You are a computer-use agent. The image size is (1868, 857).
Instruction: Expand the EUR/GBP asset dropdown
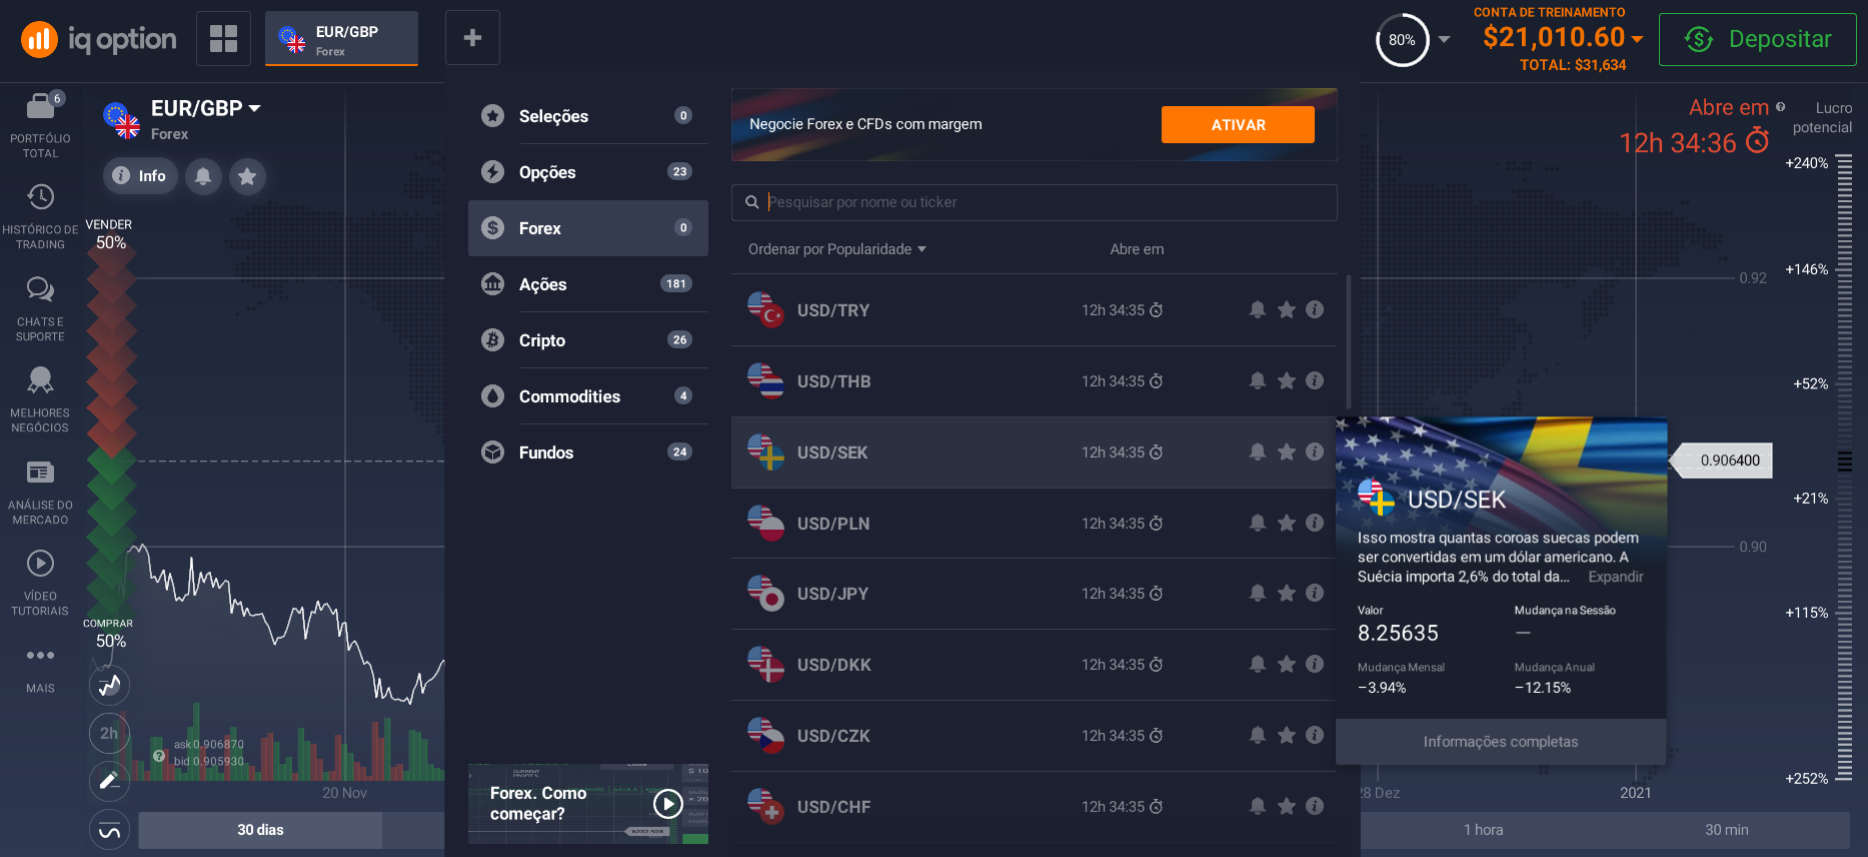(255, 108)
